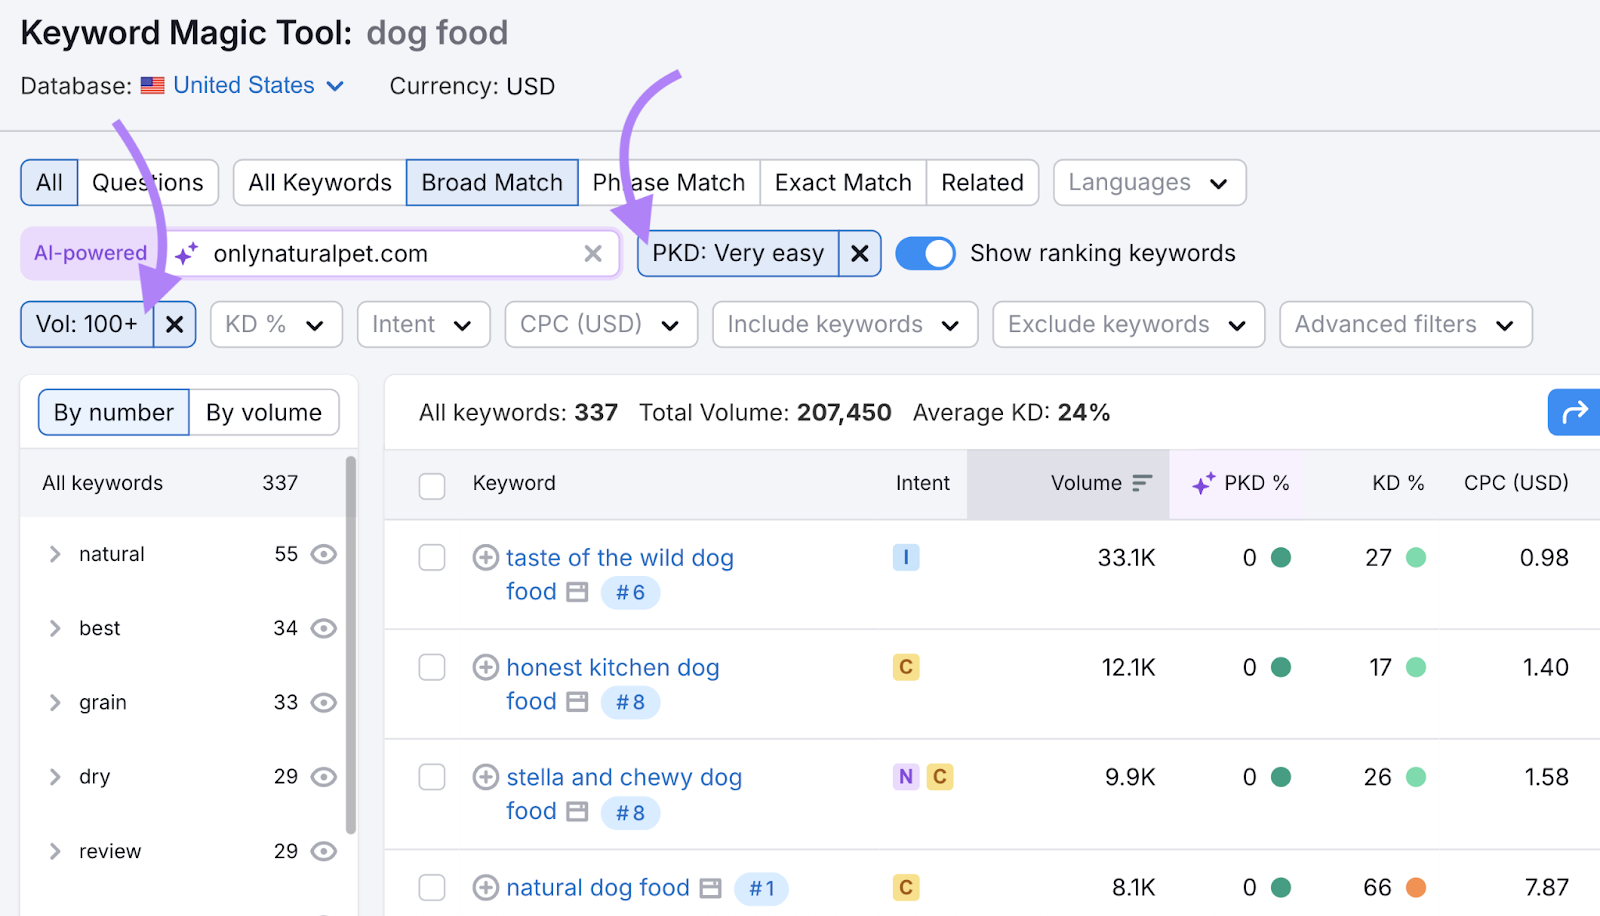Switch to the Questions tab

pos(148,182)
